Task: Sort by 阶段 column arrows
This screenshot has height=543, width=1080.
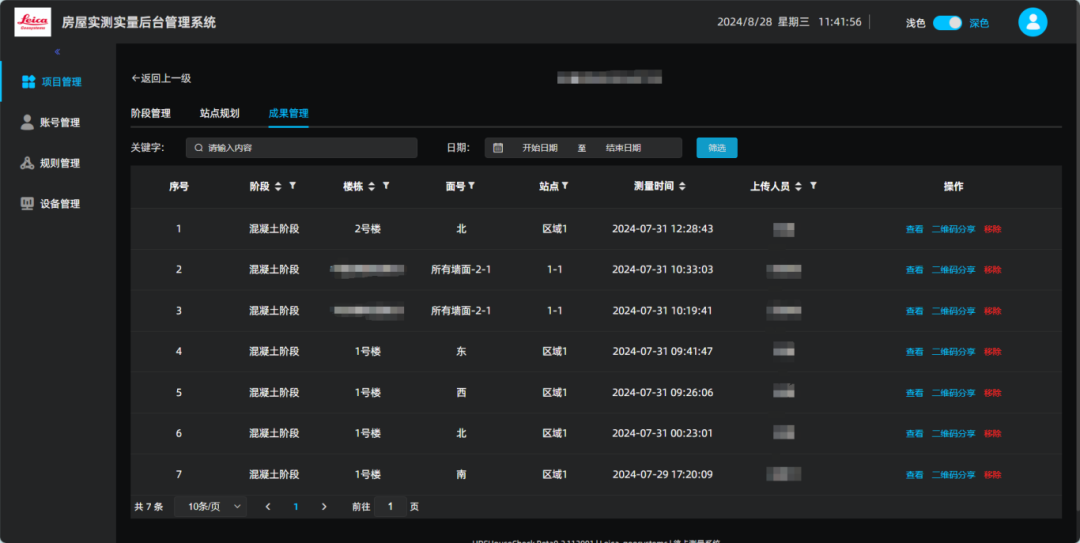Action: [x=278, y=187]
